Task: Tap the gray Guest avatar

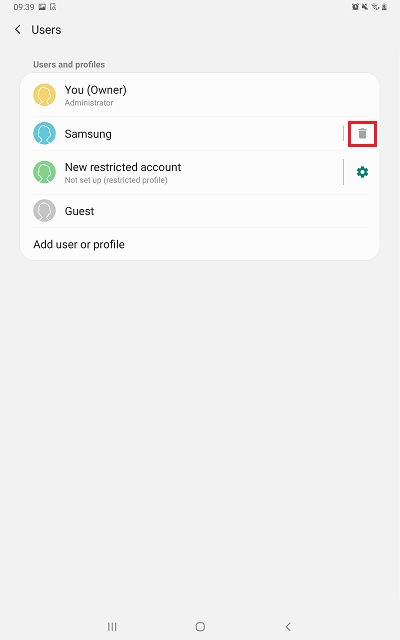Action: [x=44, y=211]
